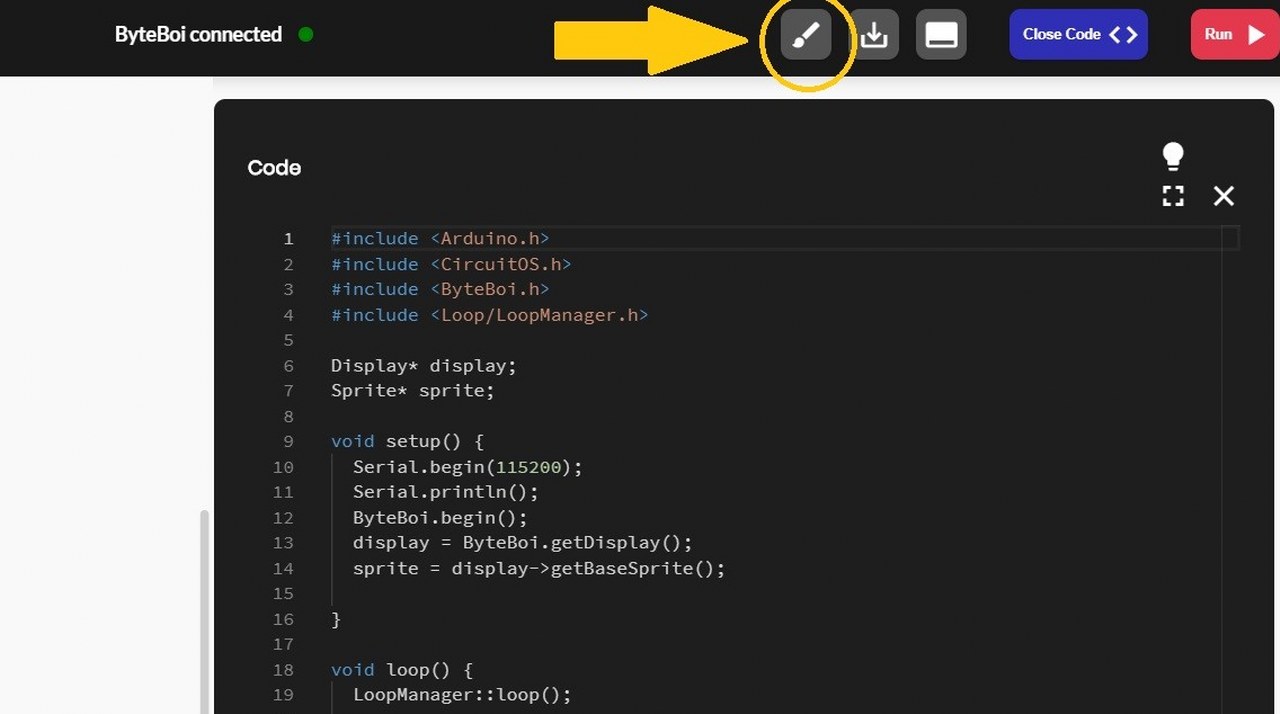
Task: Click the LoopManager::loop(); line
Action: click(462, 695)
